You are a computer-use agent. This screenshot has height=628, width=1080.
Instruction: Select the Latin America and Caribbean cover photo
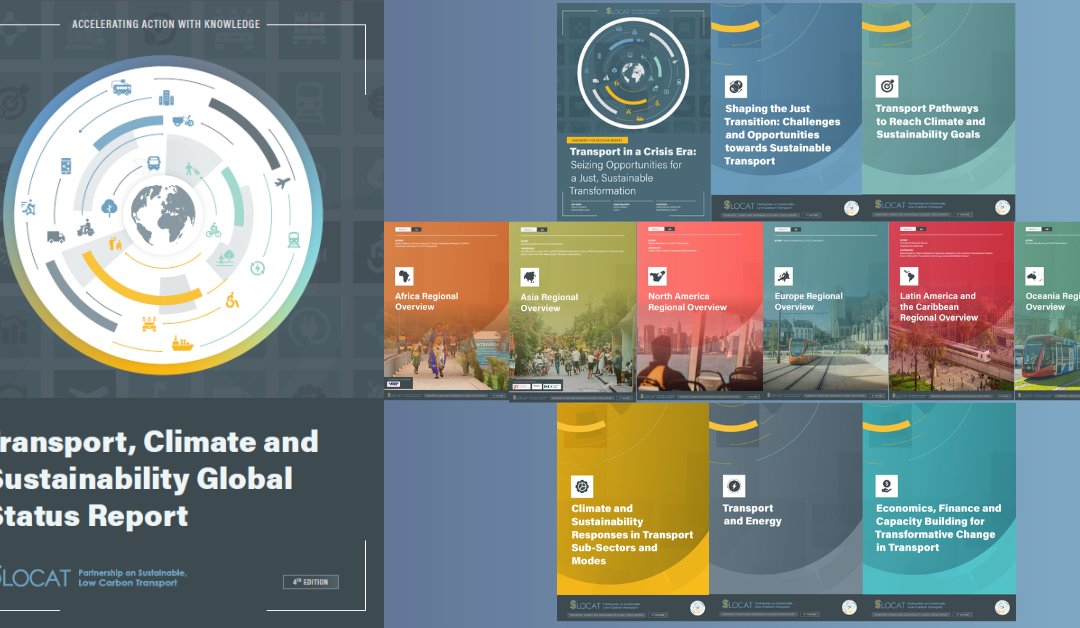(x=950, y=355)
